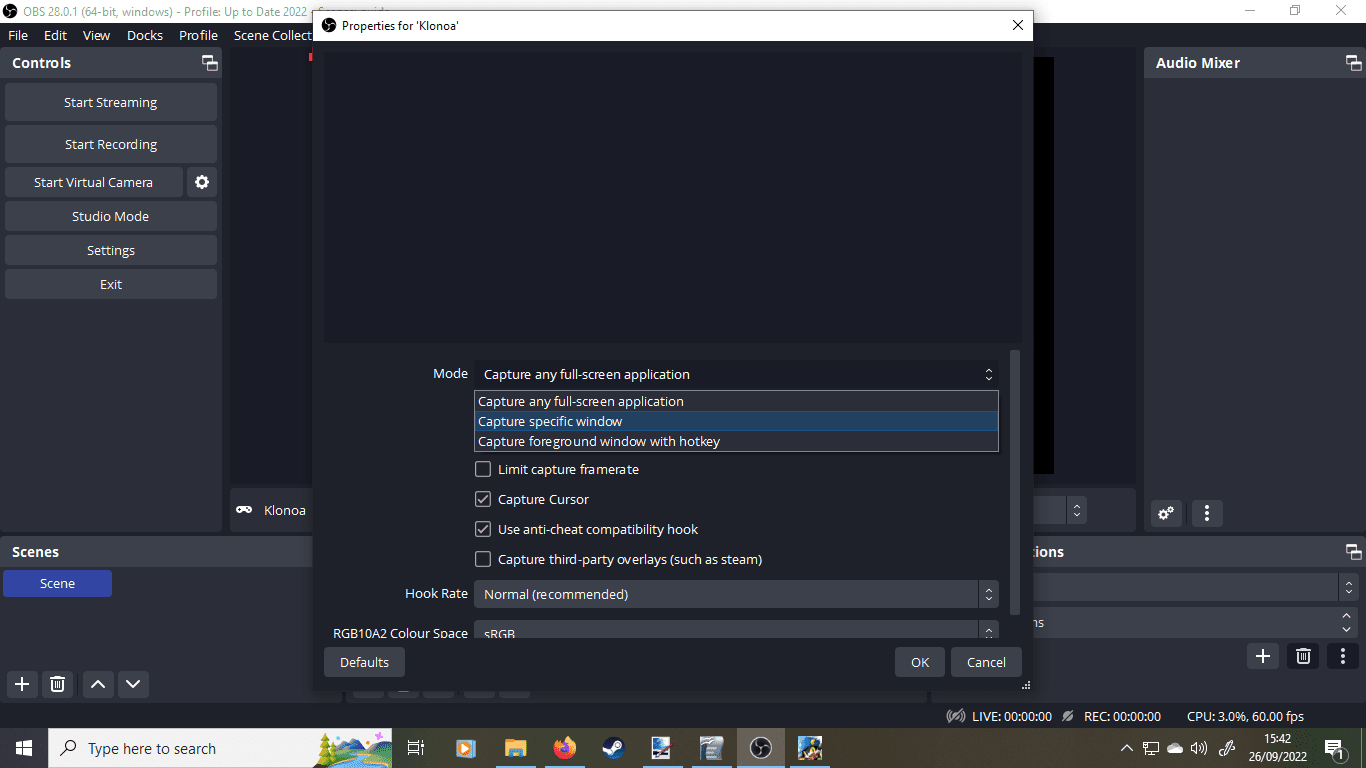Open the Profile menu
Viewport: 1366px width, 768px height.
(198, 35)
